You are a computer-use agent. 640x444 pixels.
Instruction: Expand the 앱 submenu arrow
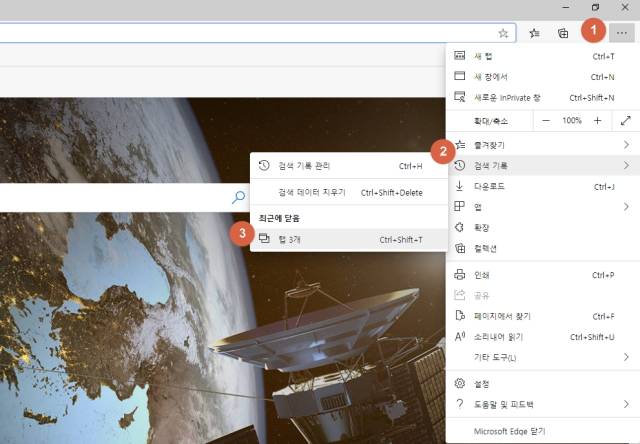626,207
